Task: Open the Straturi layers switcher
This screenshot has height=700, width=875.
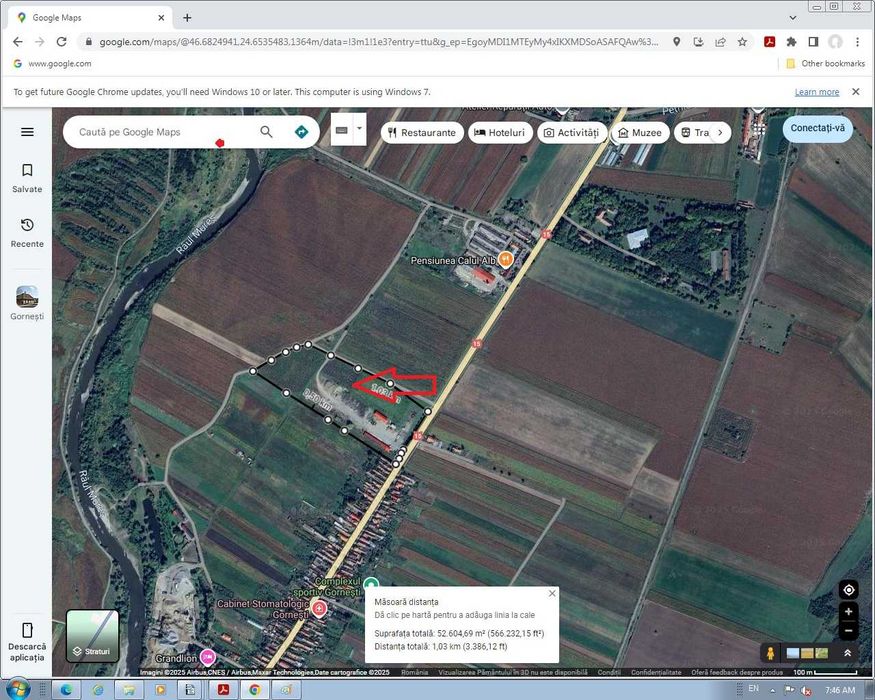Action: (93, 636)
